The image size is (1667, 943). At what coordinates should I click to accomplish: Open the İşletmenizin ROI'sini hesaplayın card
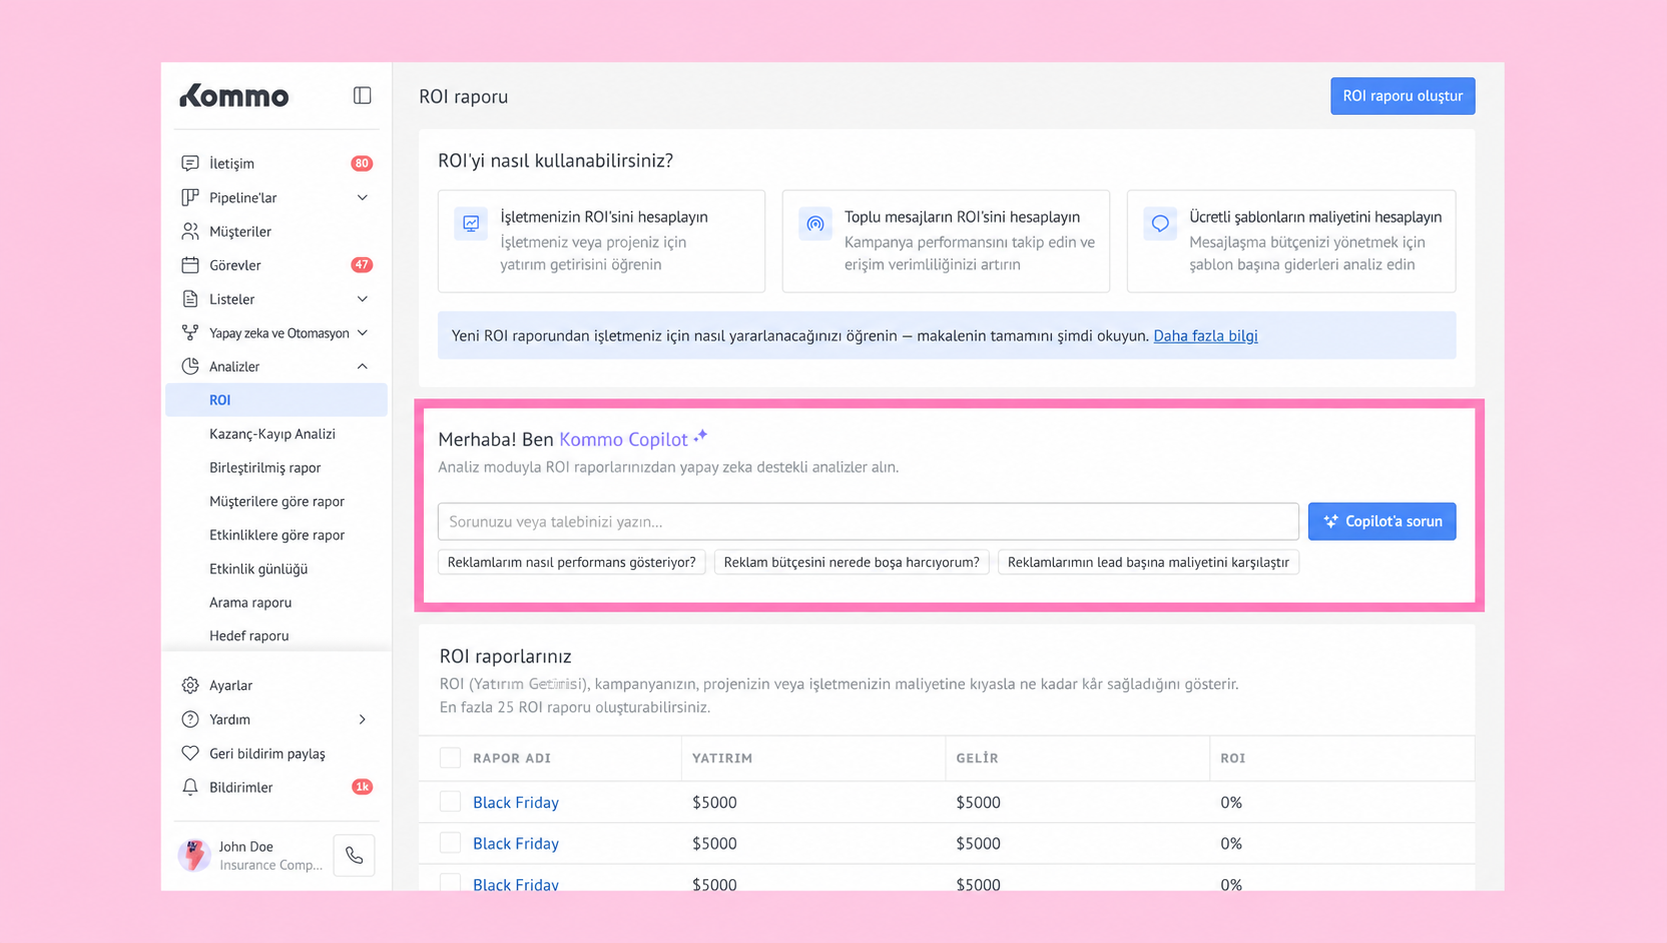click(601, 241)
